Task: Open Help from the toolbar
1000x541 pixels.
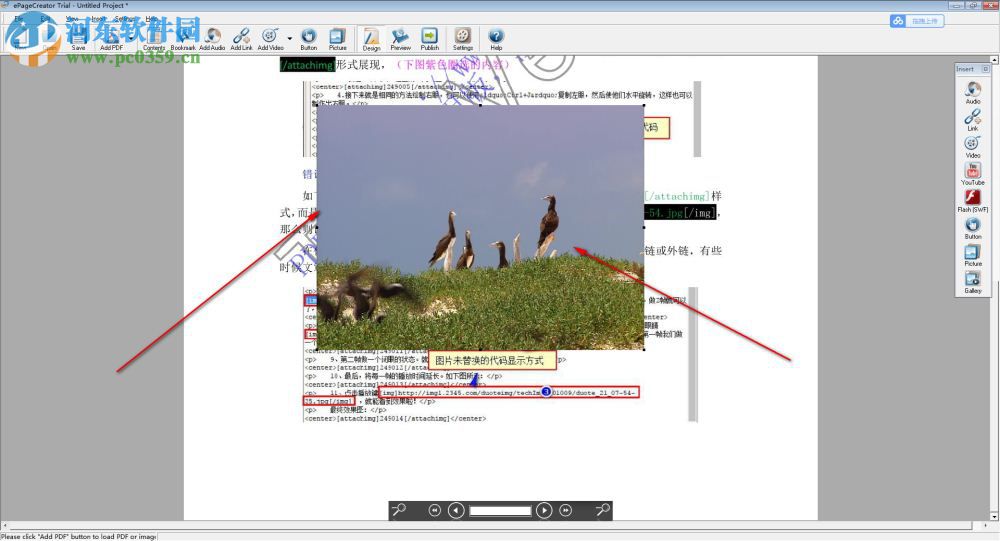Action: coord(496,38)
